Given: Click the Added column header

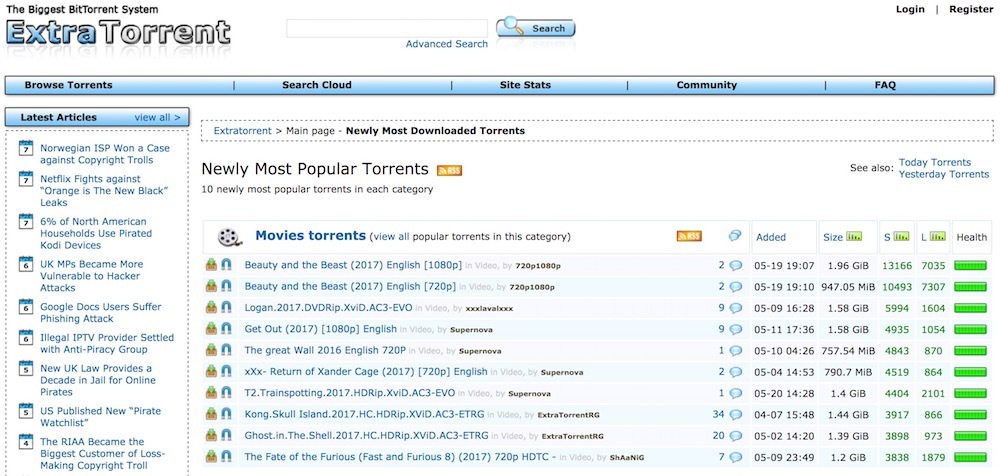Looking at the screenshot, I should click(x=771, y=237).
